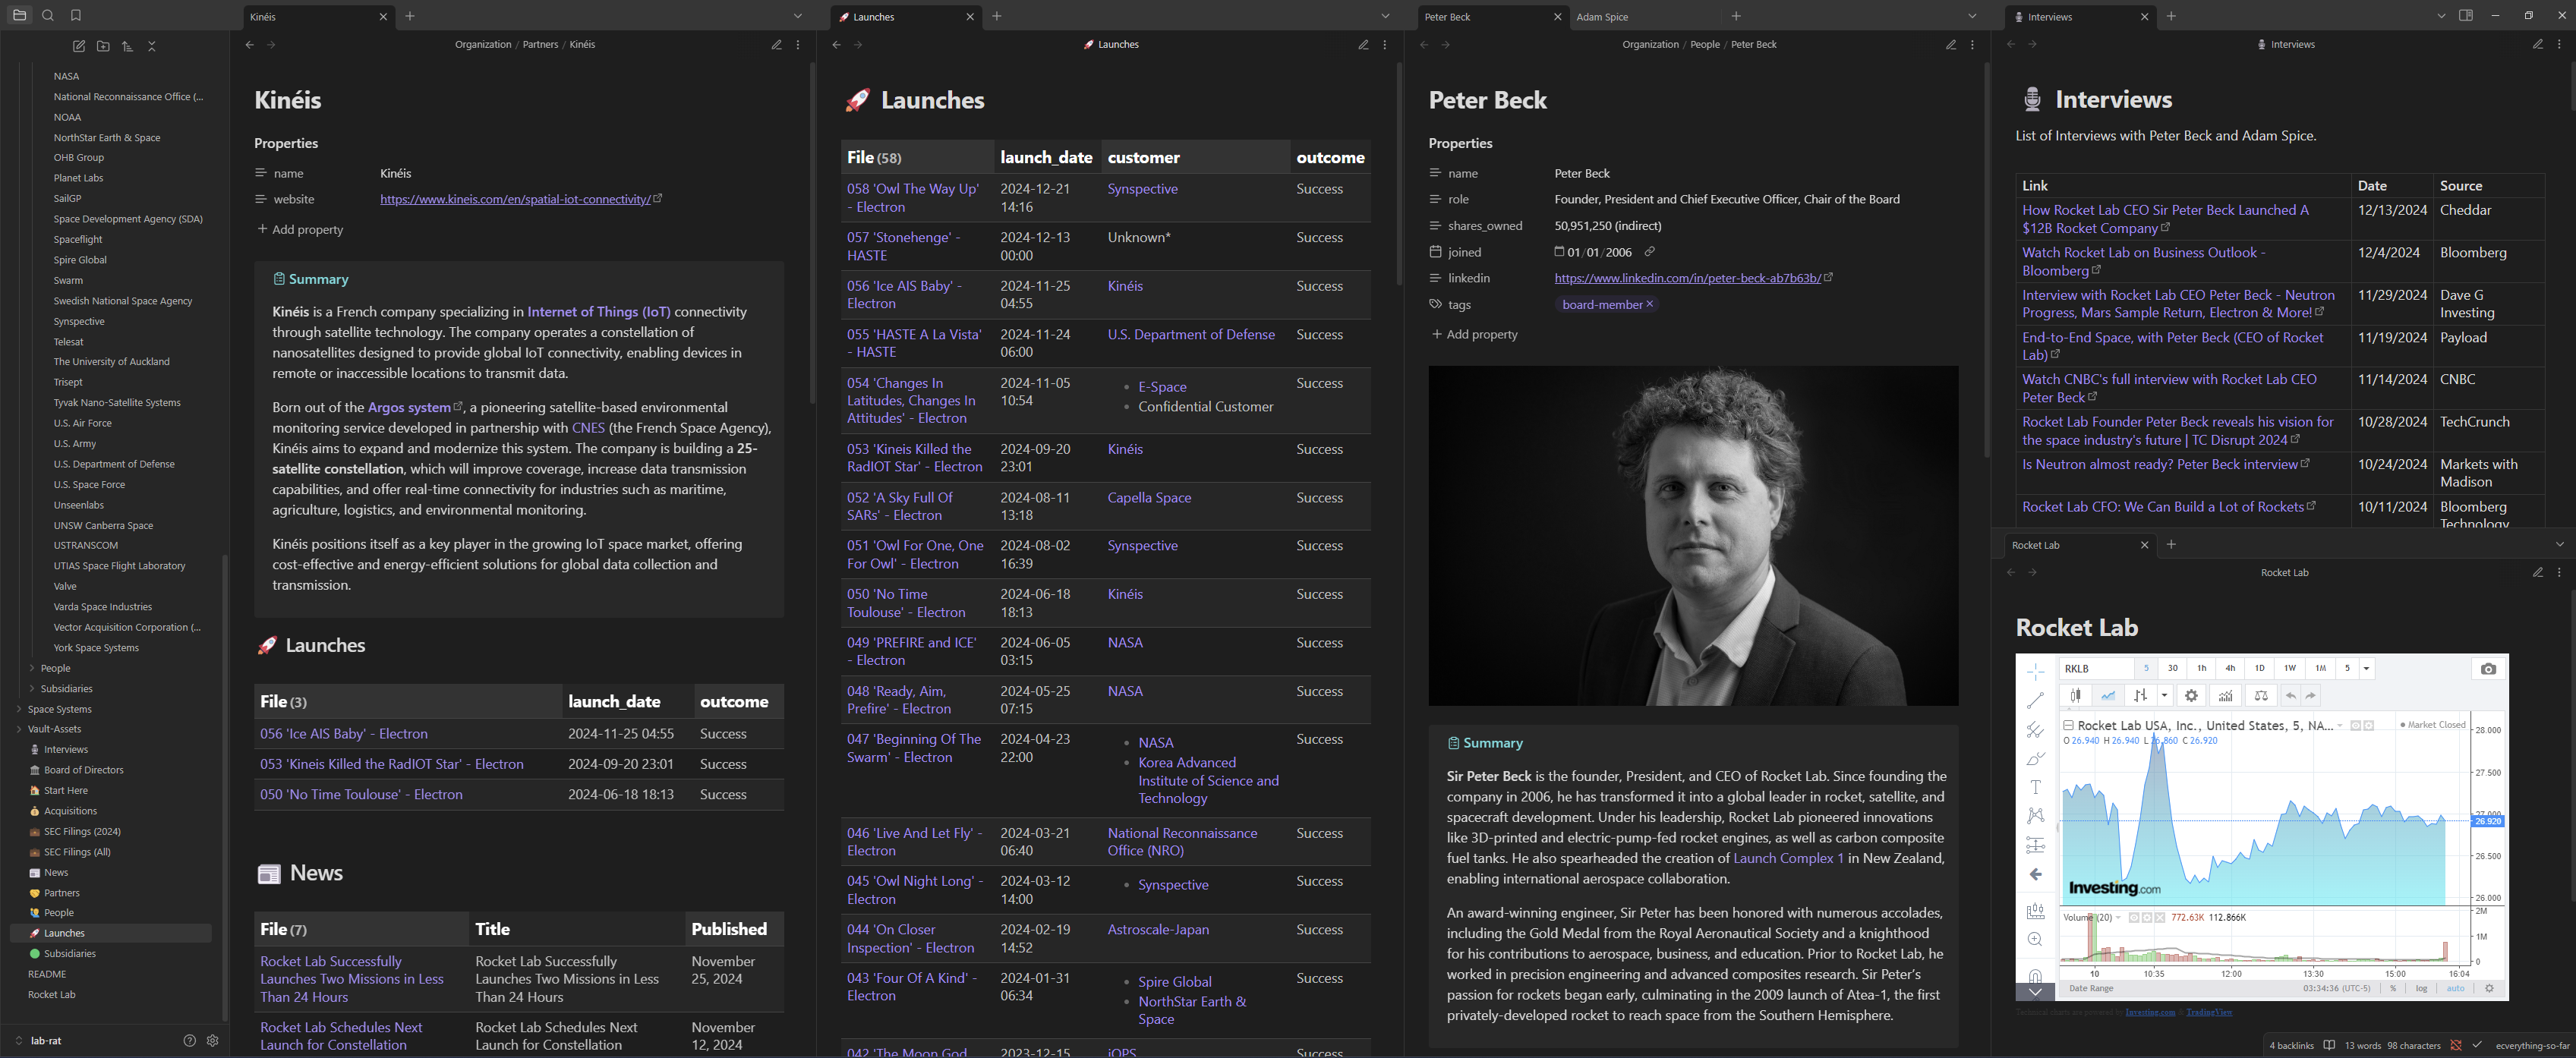The image size is (2576, 1058).
Task: Click Peter Beck portrait photo
Action: click(x=1692, y=535)
